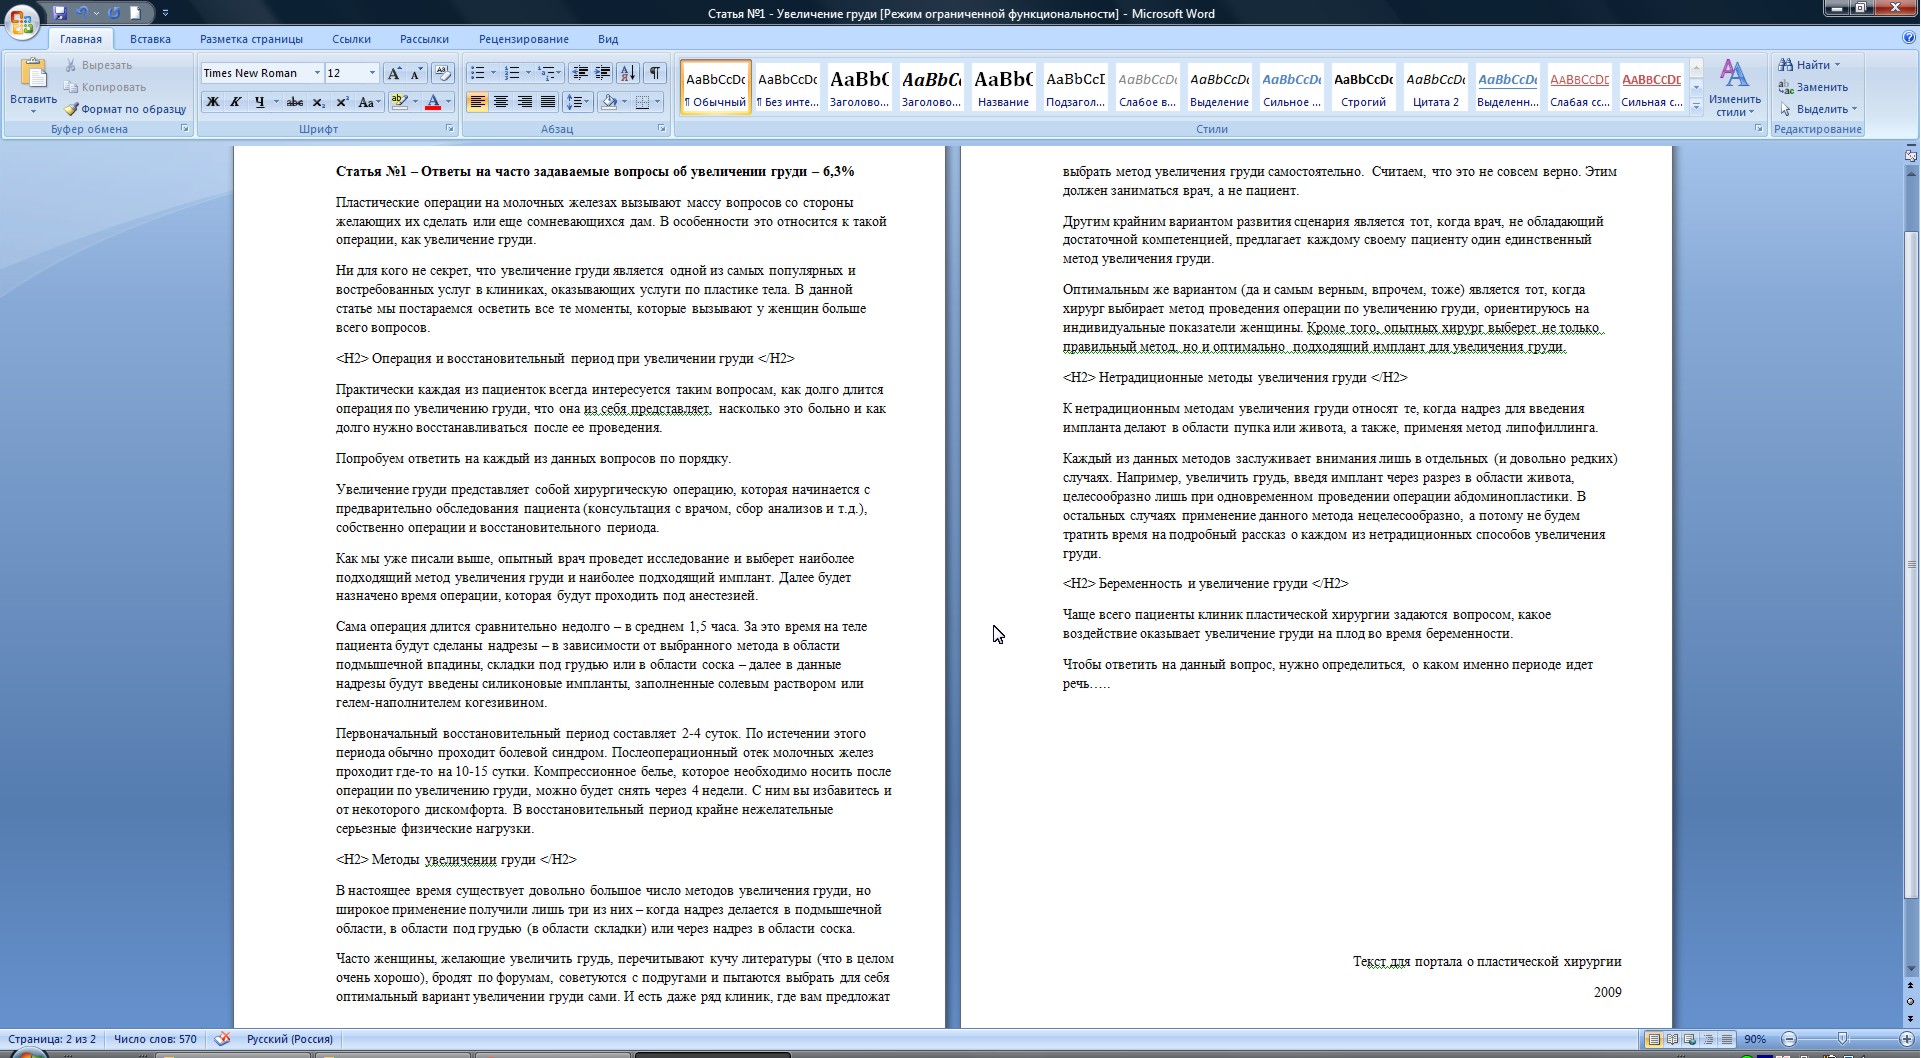
Task: Toggle subscript formatting
Action: point(318,102)
